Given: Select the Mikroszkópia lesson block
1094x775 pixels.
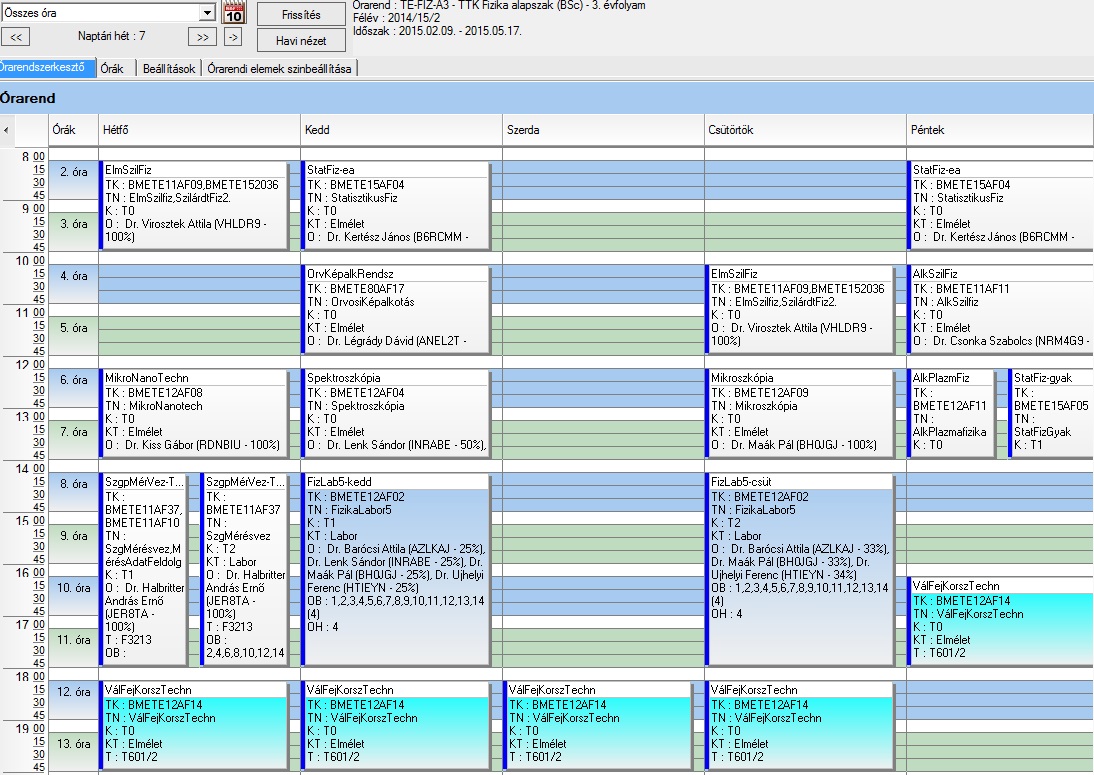Looking at the screenshot, I should tap(800, 414).
